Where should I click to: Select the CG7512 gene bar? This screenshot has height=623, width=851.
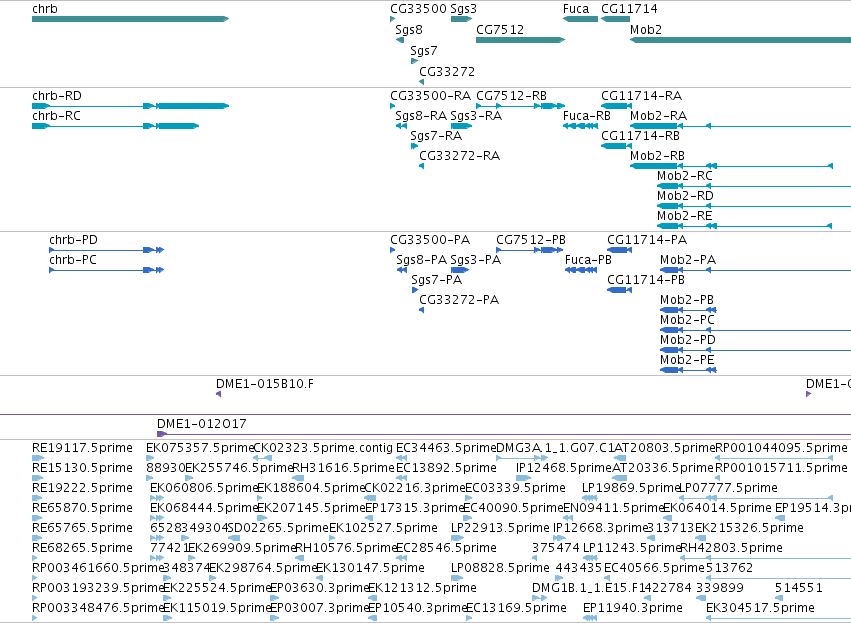[520, 40]
